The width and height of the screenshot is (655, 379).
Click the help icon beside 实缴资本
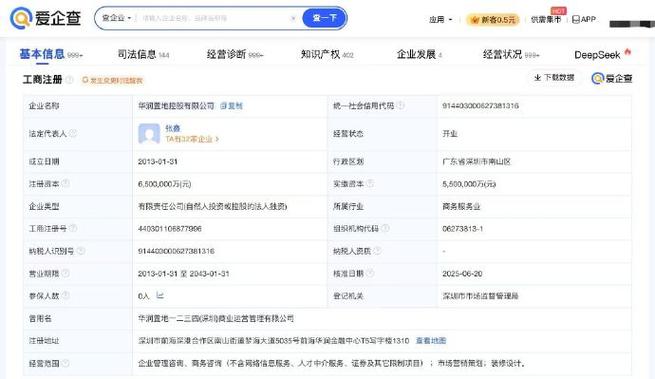coord(370,183)
